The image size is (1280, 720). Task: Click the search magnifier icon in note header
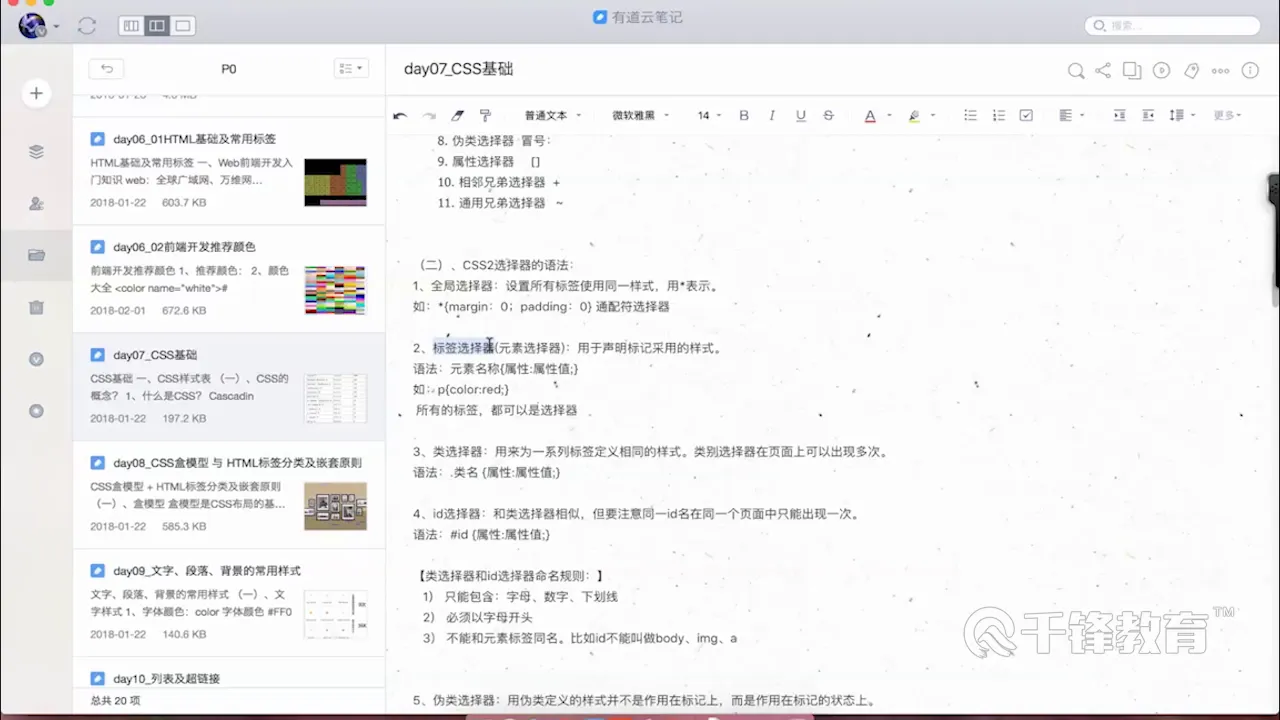pyautogui.click(x=1075, y=70)
